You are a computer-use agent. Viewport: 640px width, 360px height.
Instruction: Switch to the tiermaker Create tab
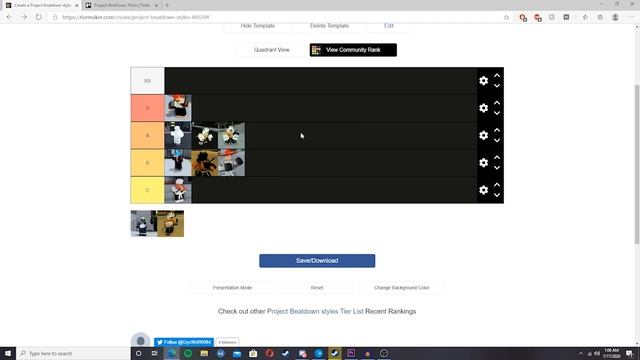41,5
